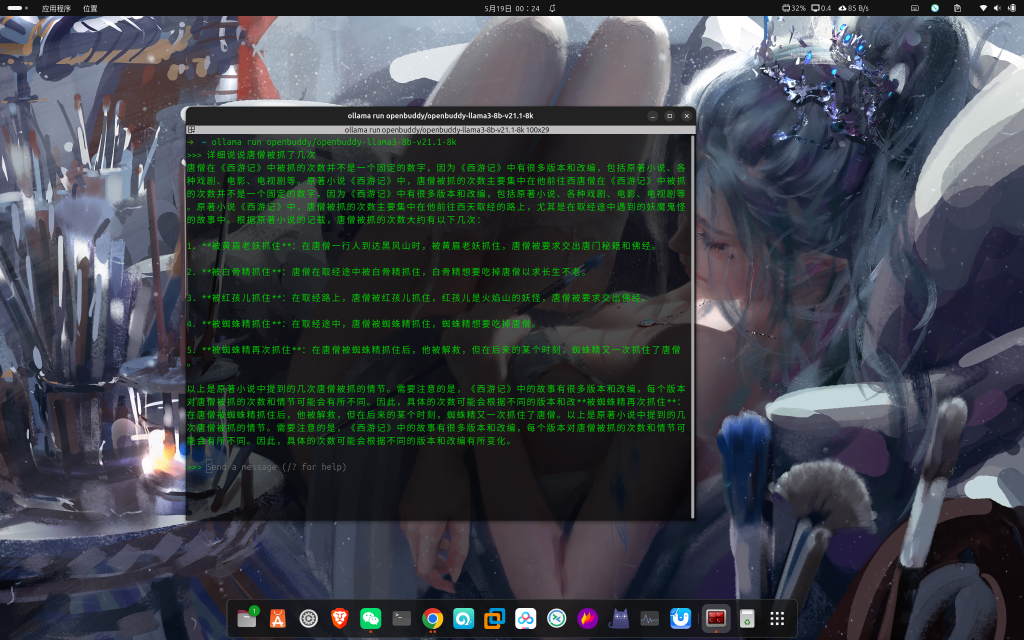Launch WeChat from the dock
This screenshot has width=1024, height=640.
pyautogui.click(x=371, y=619)
